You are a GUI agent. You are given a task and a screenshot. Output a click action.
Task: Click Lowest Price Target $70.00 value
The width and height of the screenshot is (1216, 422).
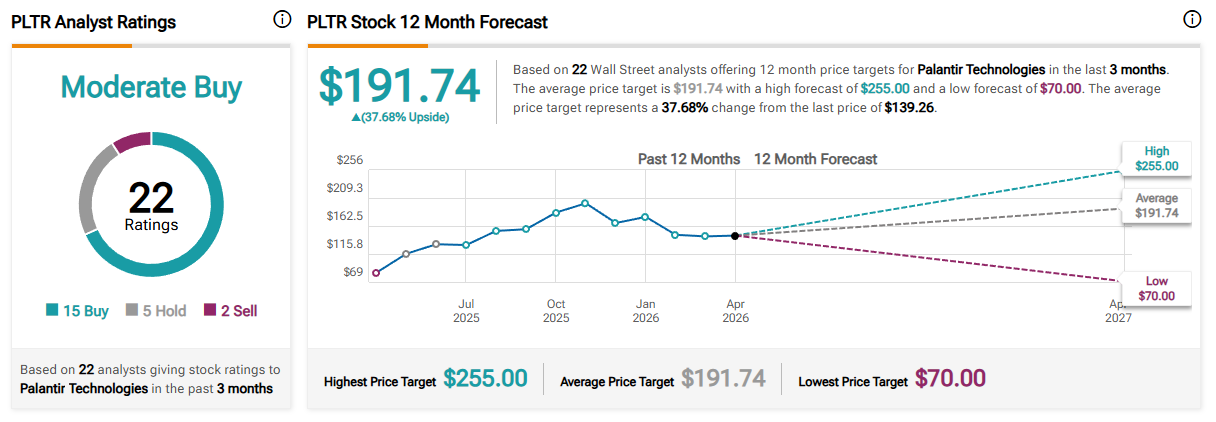click(950, 379)
